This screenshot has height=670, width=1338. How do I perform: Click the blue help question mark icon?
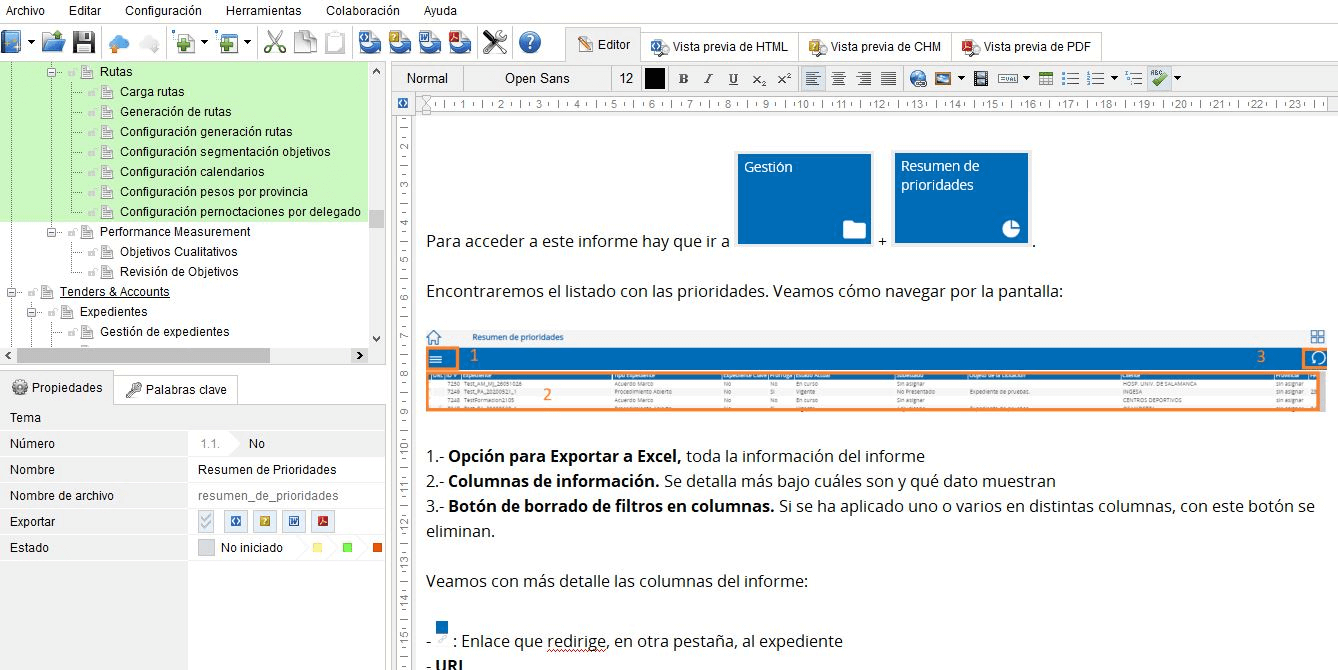pyautogui.click(x=529, y=42)
